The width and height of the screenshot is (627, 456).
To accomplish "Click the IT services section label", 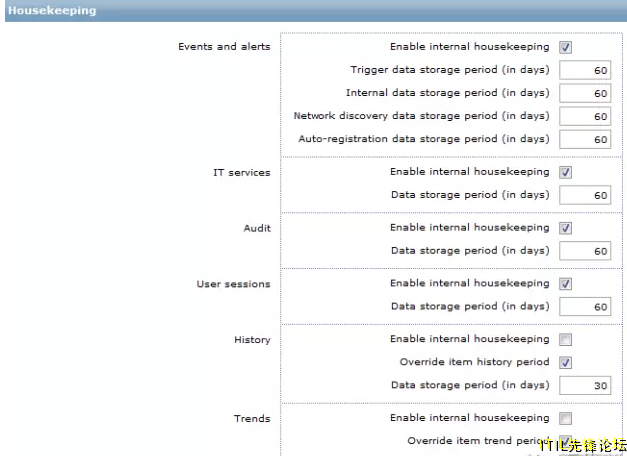I will pyautogui.click(x=242, y=172).
